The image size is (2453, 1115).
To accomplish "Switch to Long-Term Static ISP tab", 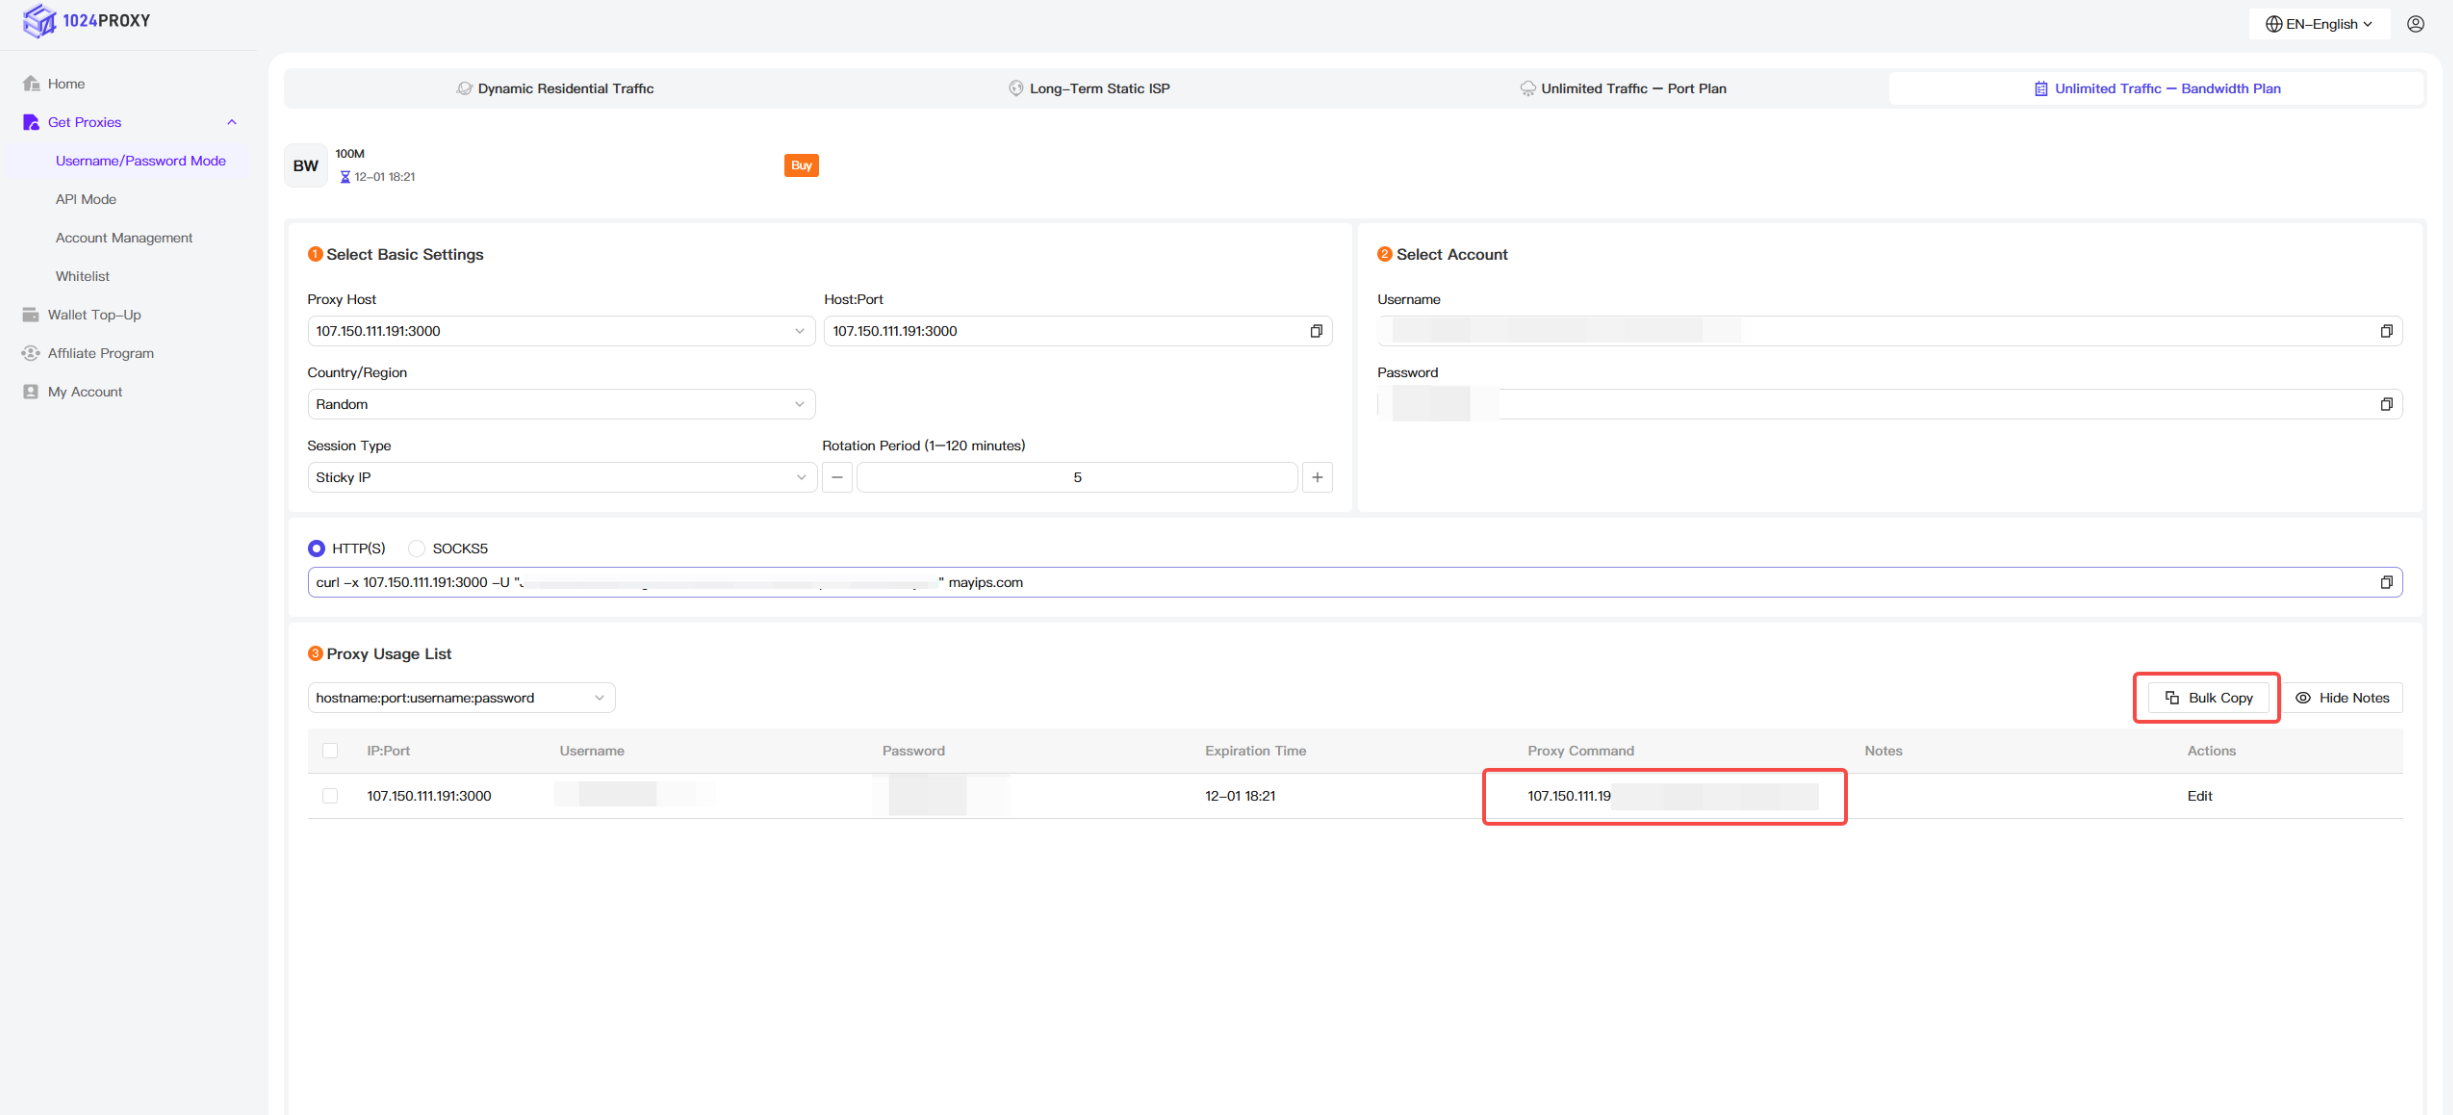I will tap(1088, 88).
